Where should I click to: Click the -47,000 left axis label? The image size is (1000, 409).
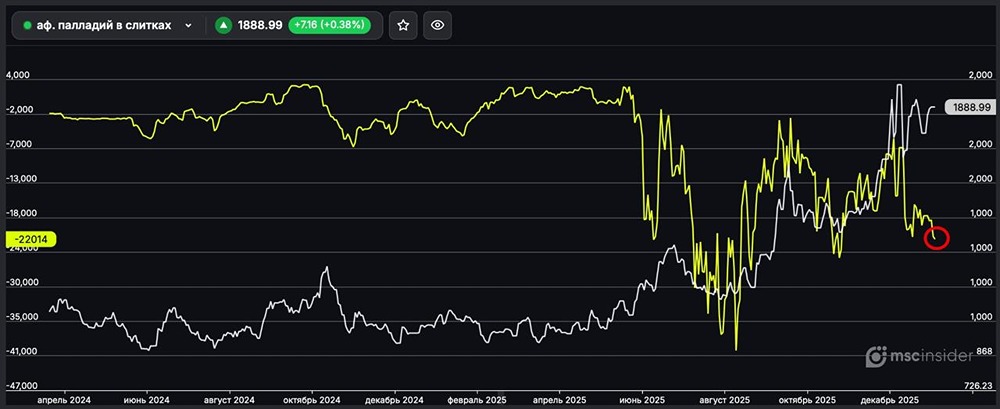20,386
